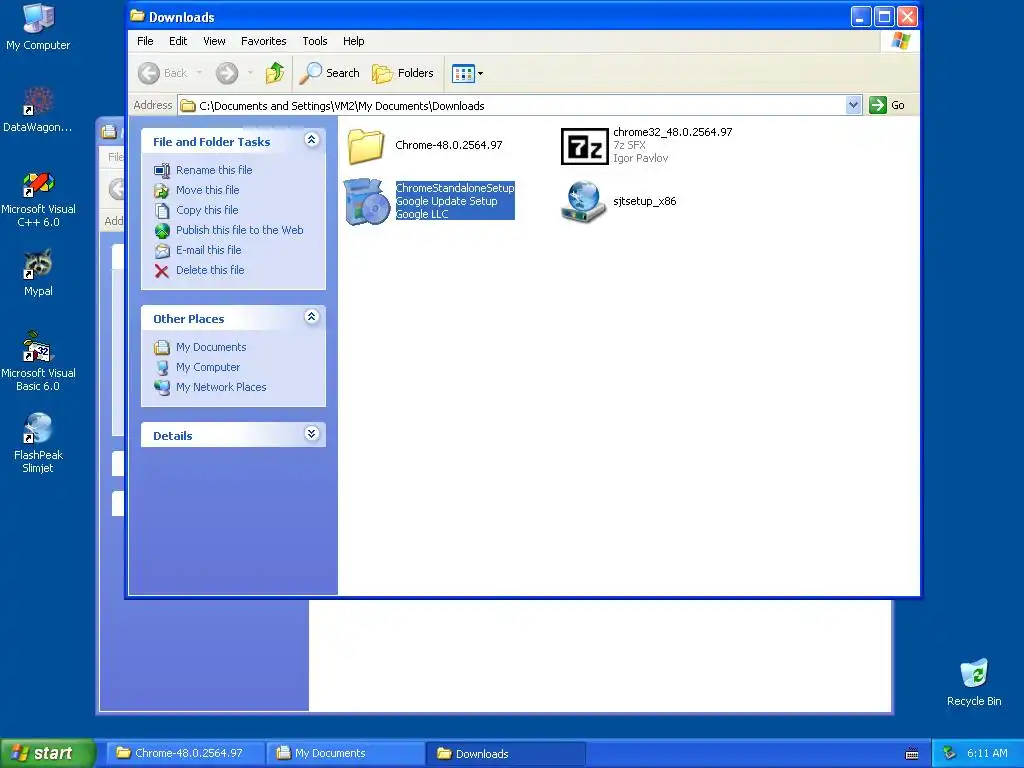This screenshot has height=768, width=1024.
Task: Click the Downloads taskbar button
Action: pos(505,753)
